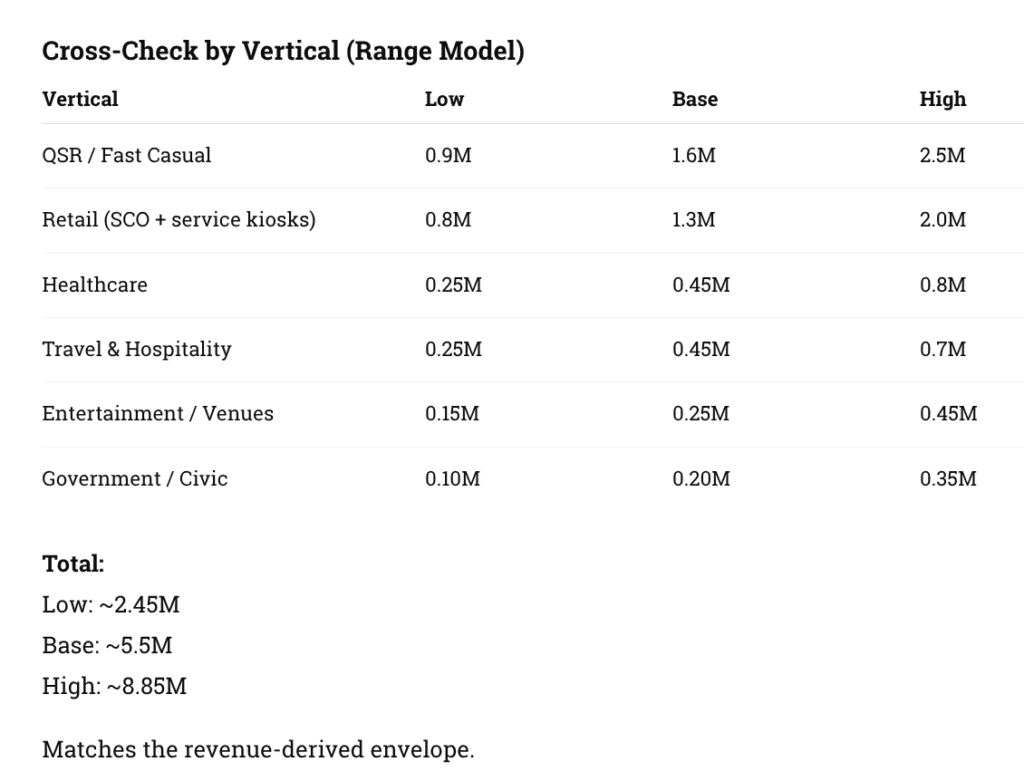Click the 'QSR / Fast Casual' row label

tap(127, 155)
